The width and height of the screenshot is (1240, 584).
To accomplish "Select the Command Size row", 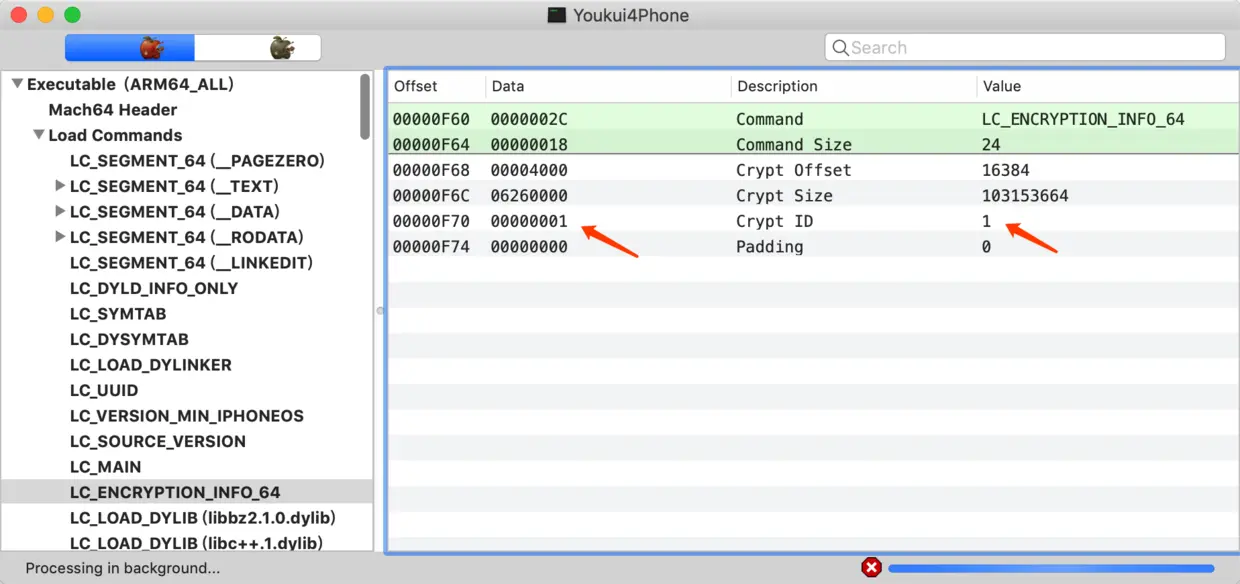I will pos(813,144).
